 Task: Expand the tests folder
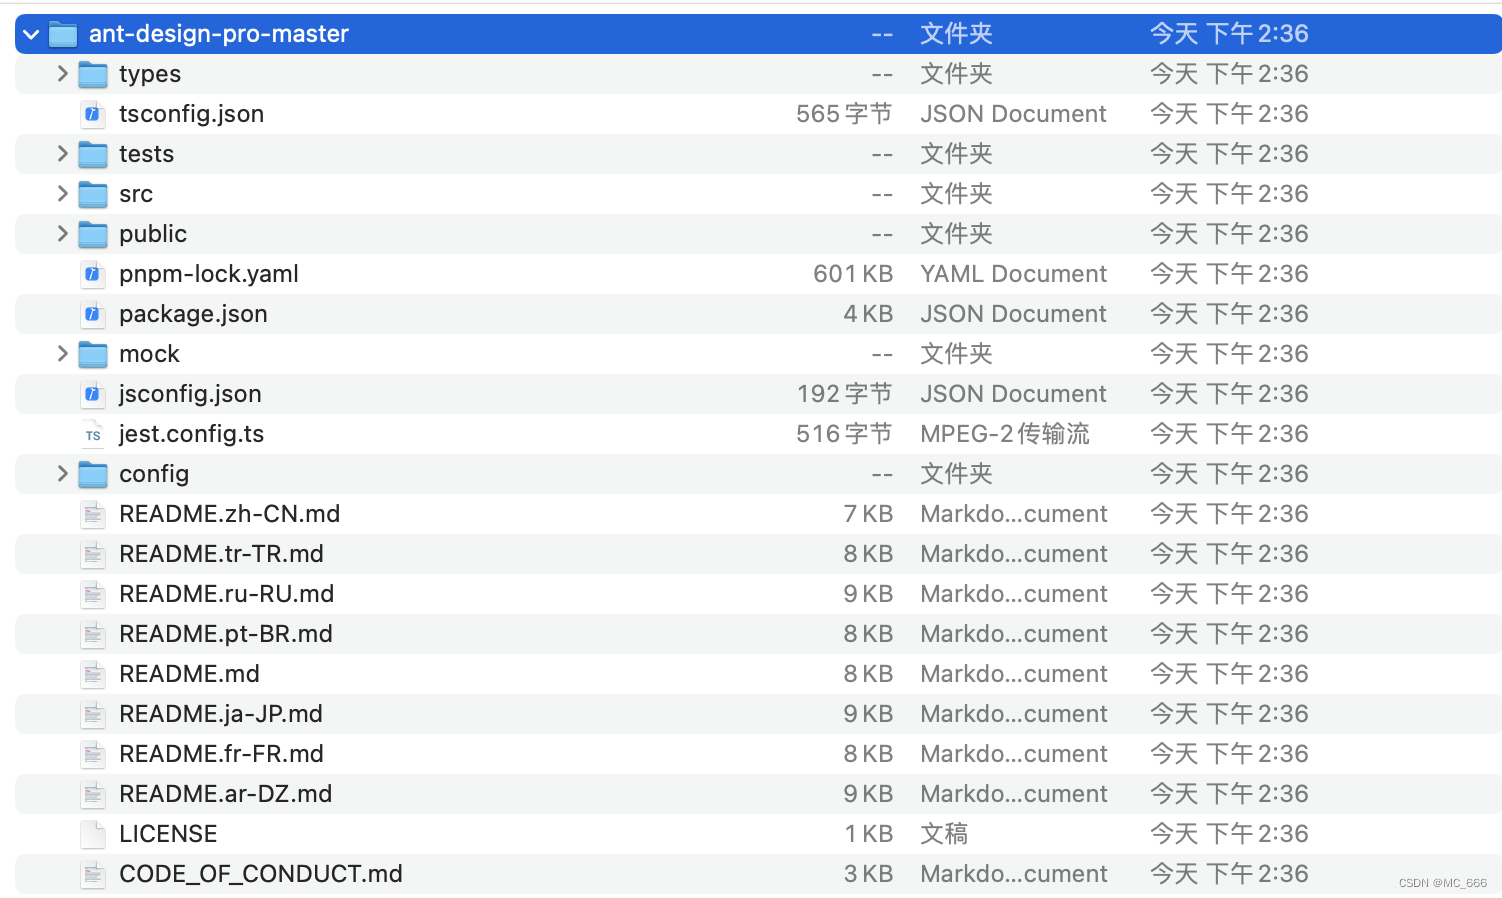(62, 154)
